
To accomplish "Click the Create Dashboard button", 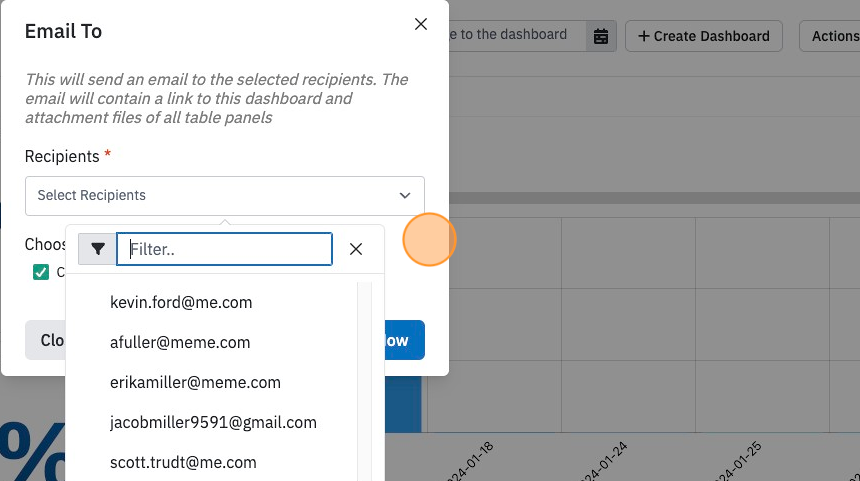I will 704,36.
